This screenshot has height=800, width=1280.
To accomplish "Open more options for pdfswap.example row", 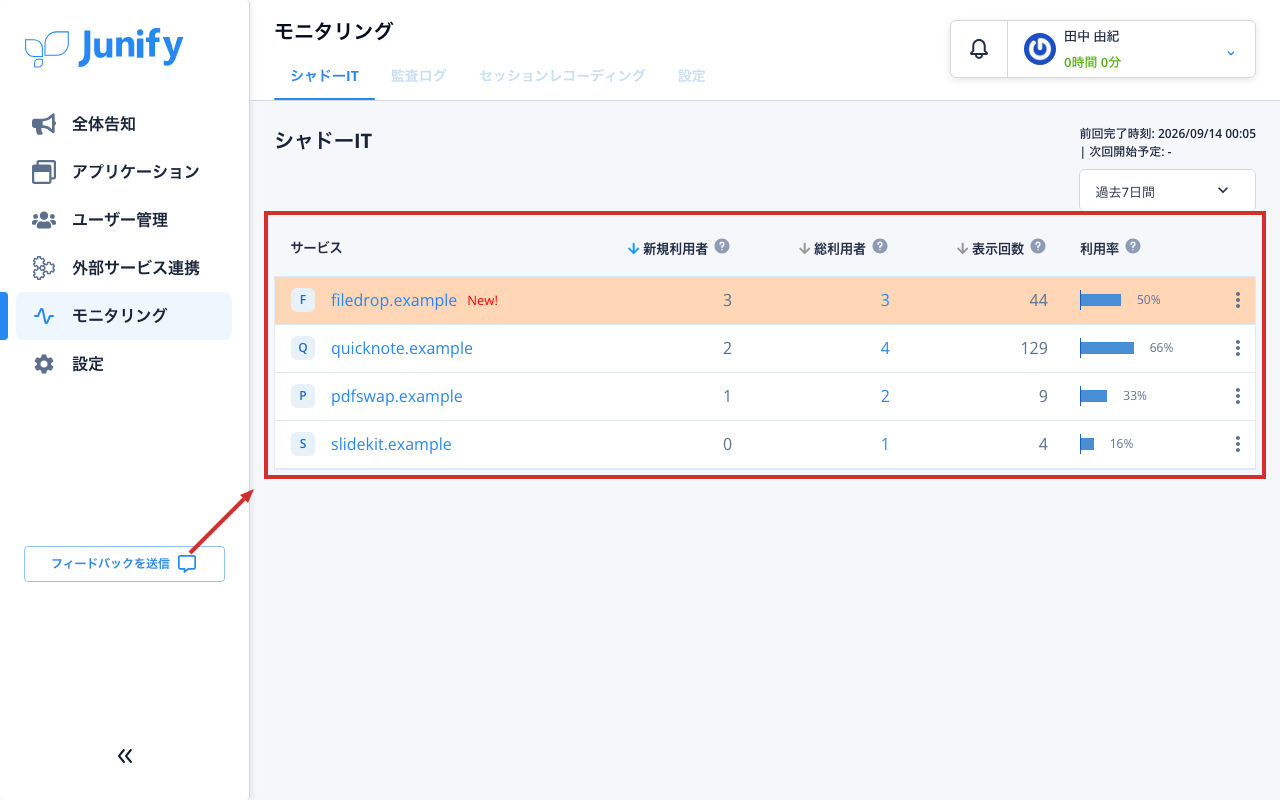I will coord(1238,396).
